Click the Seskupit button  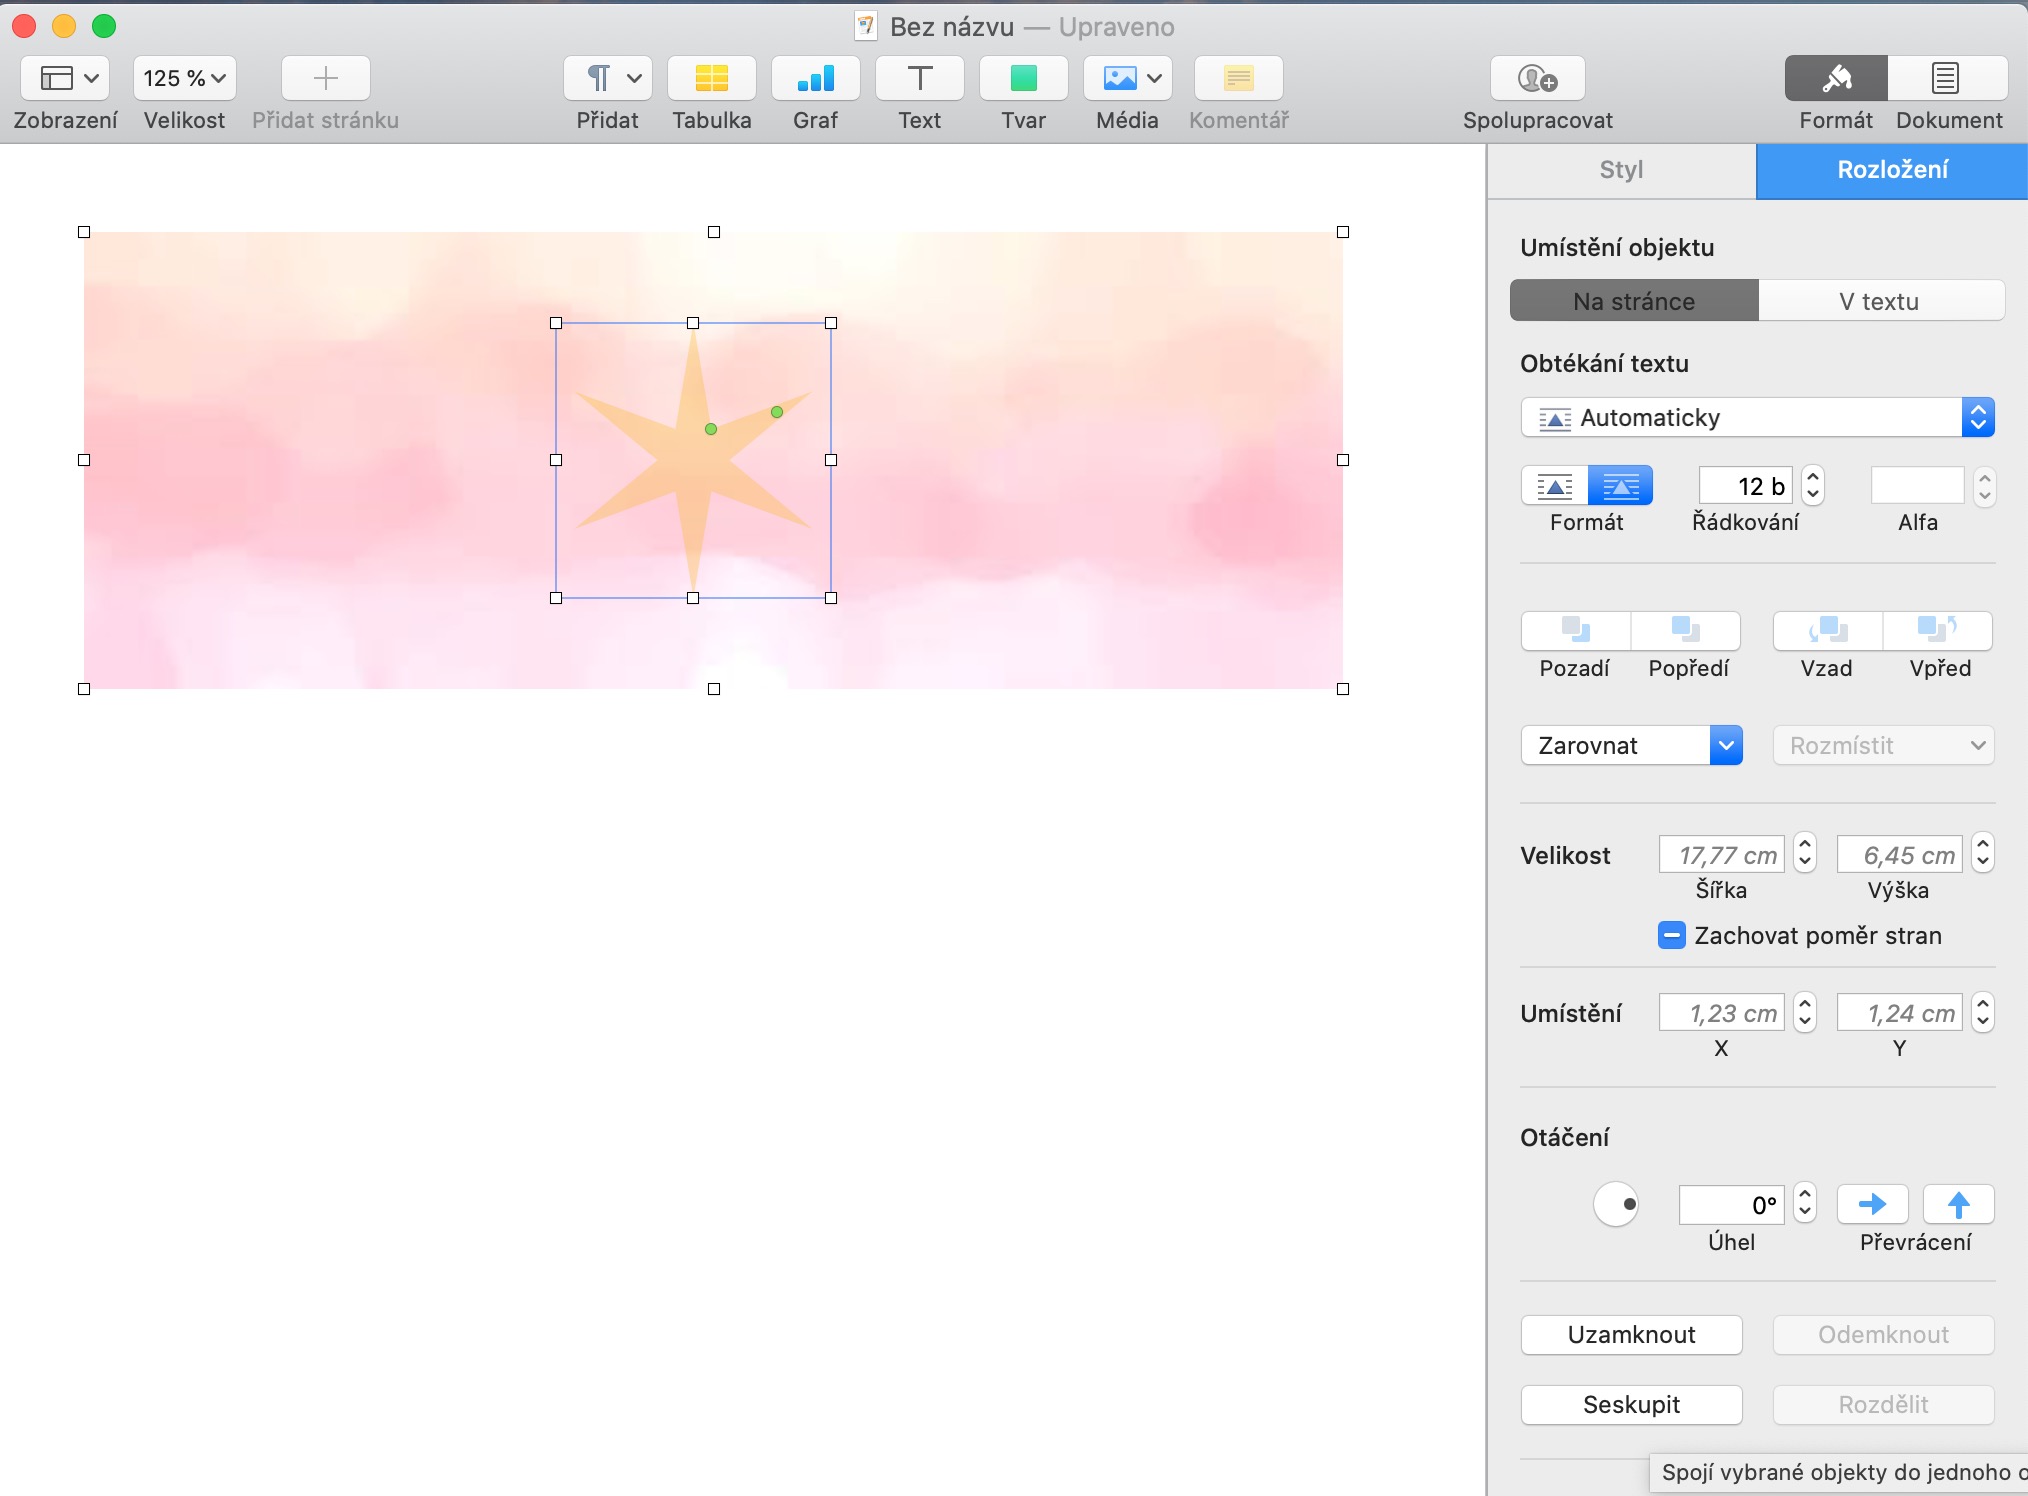coord(1631,1404)
